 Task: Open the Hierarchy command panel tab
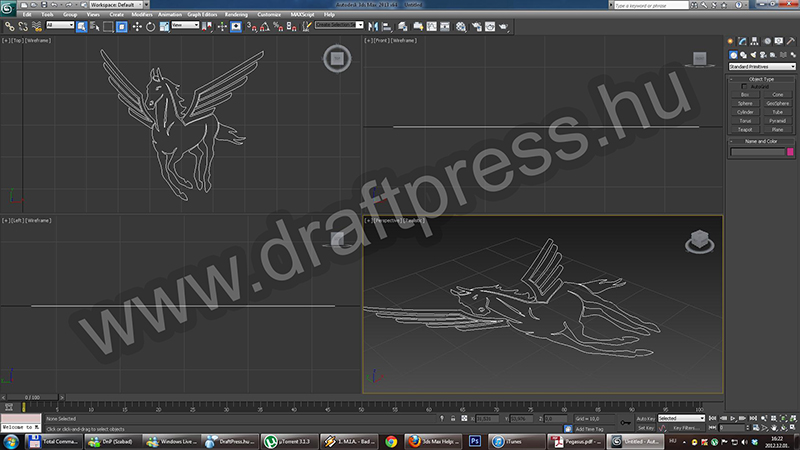pos(754,41)
